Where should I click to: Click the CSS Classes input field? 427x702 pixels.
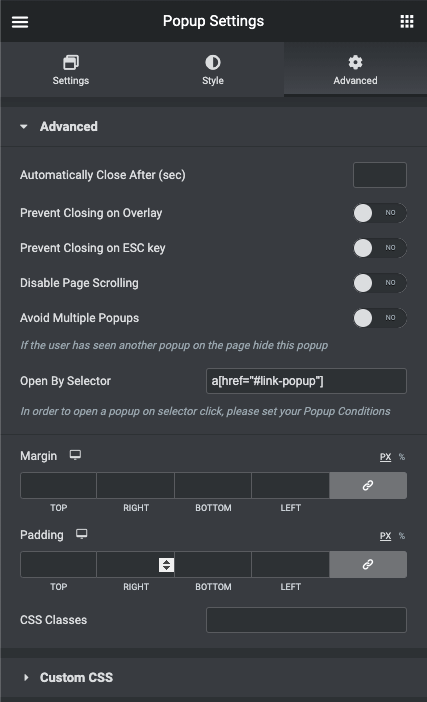point(306,620)
